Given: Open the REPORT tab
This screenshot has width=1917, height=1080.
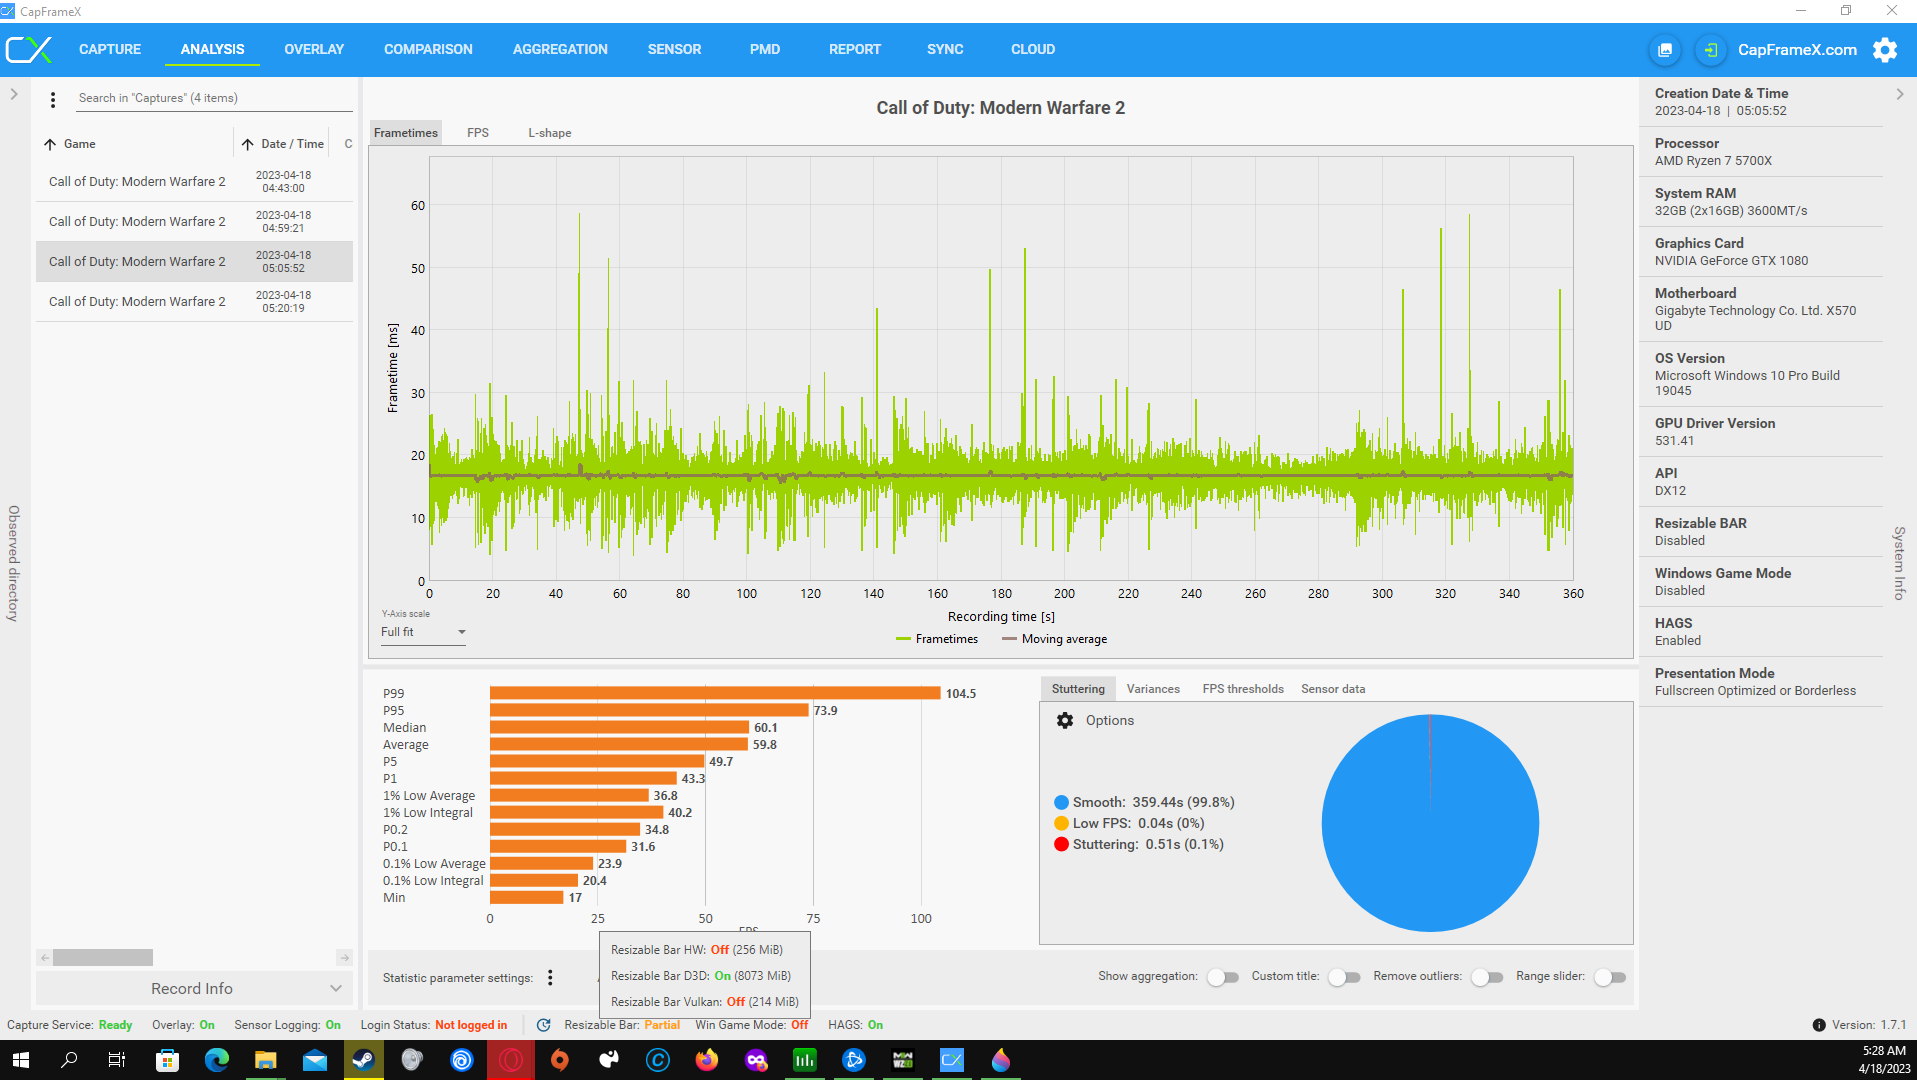Looking at the screenshot, I should pyautogui.click(x=855, y=50).
